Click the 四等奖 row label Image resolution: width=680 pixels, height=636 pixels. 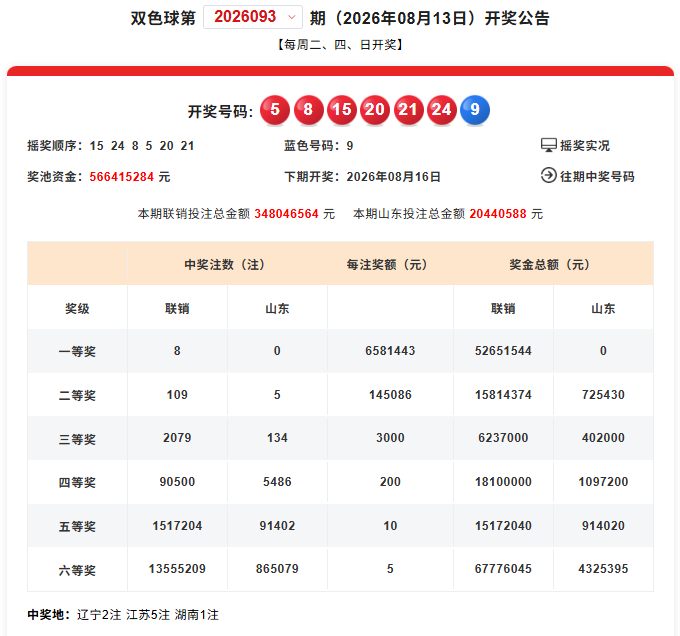(77, 482)
